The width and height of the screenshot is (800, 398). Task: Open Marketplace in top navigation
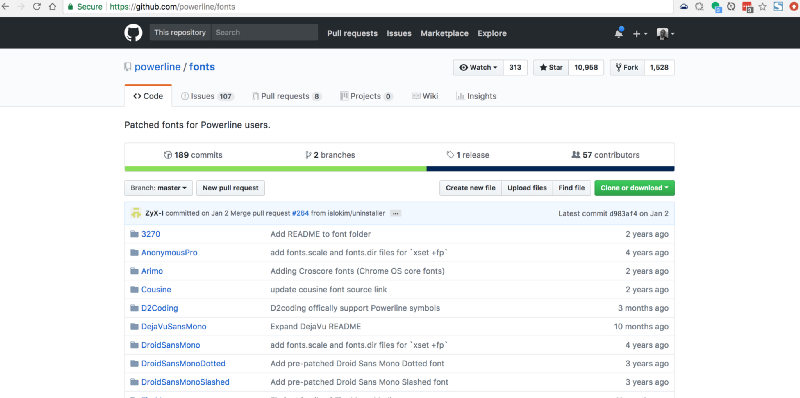pos(444,33)
